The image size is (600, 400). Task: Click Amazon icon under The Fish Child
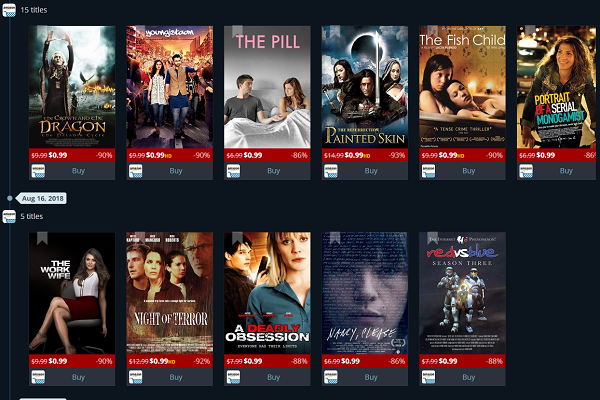428,171
